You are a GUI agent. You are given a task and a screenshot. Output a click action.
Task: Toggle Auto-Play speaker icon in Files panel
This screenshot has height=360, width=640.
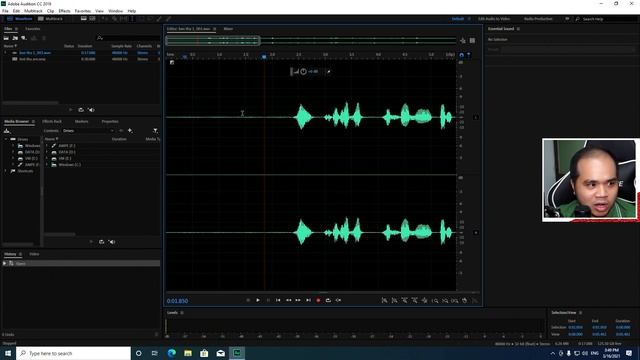point(91,110)
